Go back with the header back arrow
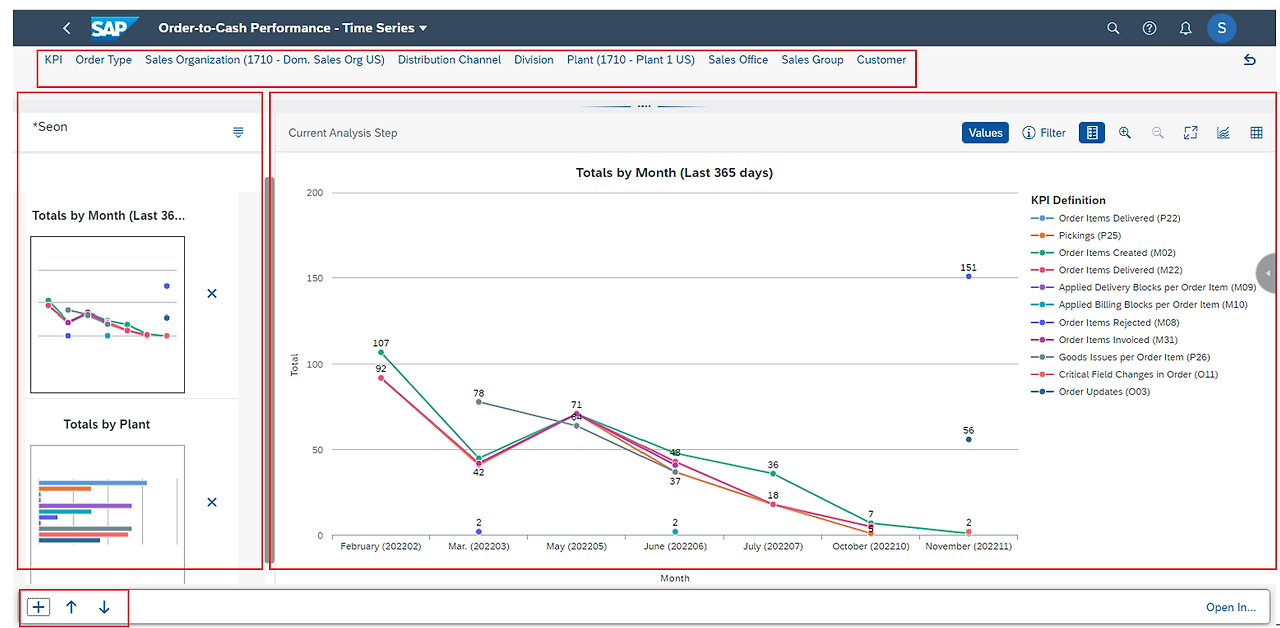 (66, 28)
